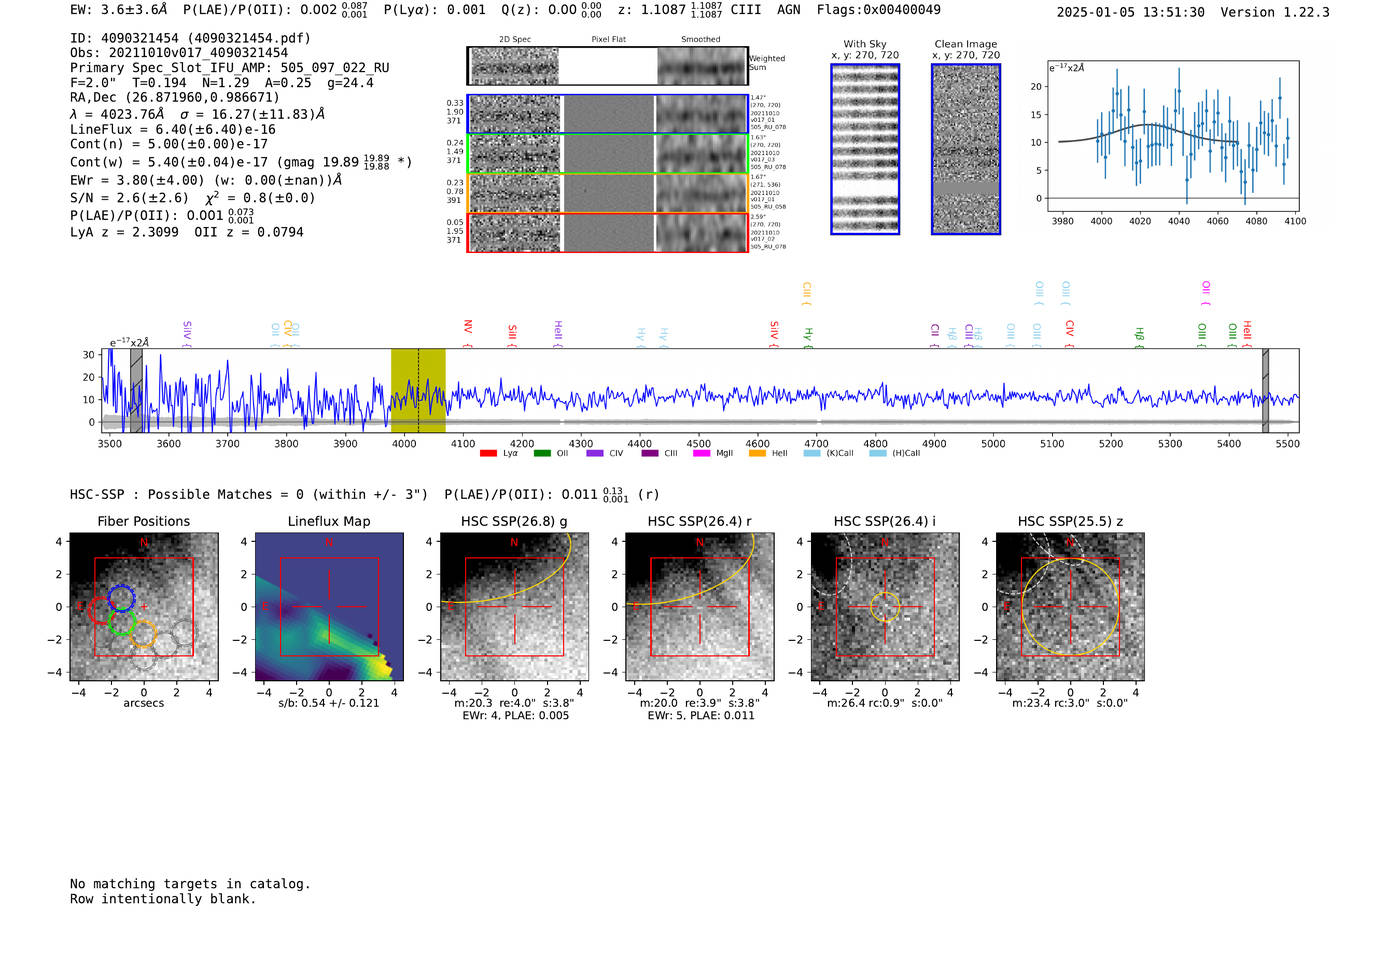This screenshot has height=953, width=1400.
Task: Click 'No matching targets in catalog.' text
Action: coord(190,884)
